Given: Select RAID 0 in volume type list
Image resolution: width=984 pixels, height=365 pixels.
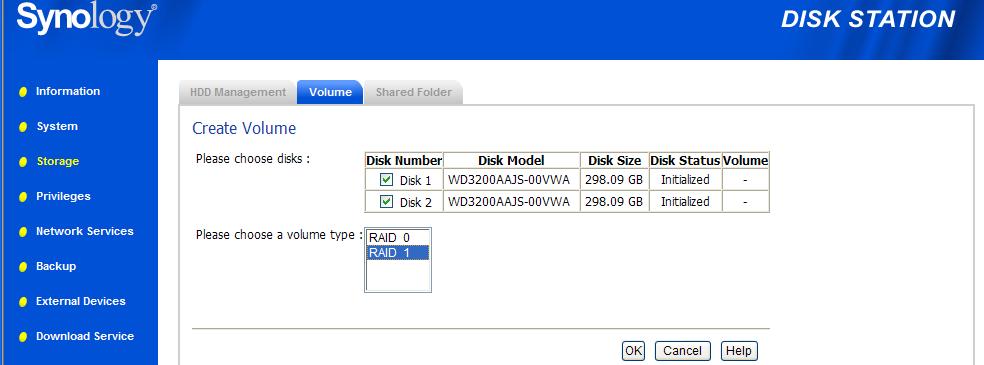Looking at the screenshot, I should click(x=397, y=238).
